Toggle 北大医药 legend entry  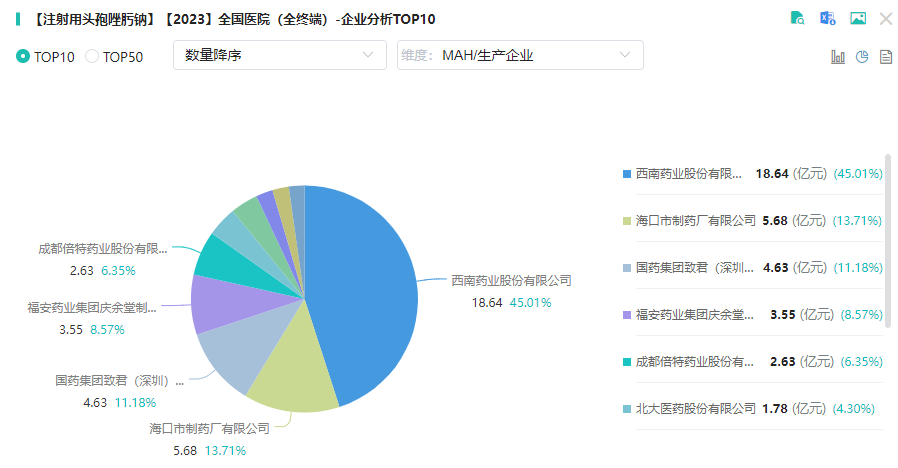pos(695,408)
